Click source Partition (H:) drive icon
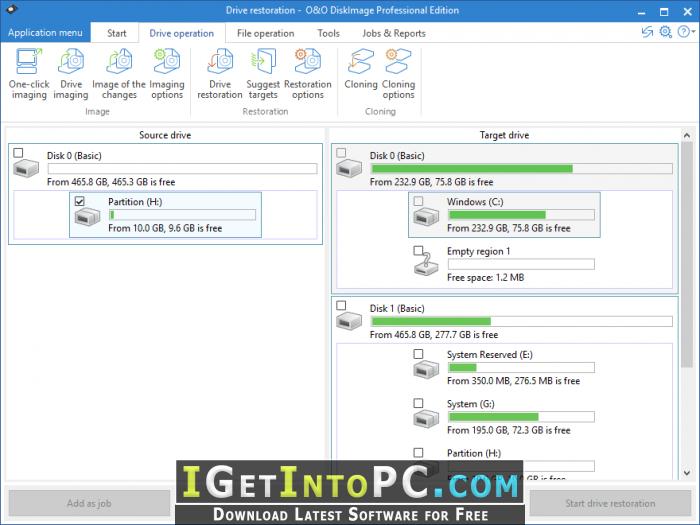The height and width of the screenshot is (525, 700). point(88,216)
